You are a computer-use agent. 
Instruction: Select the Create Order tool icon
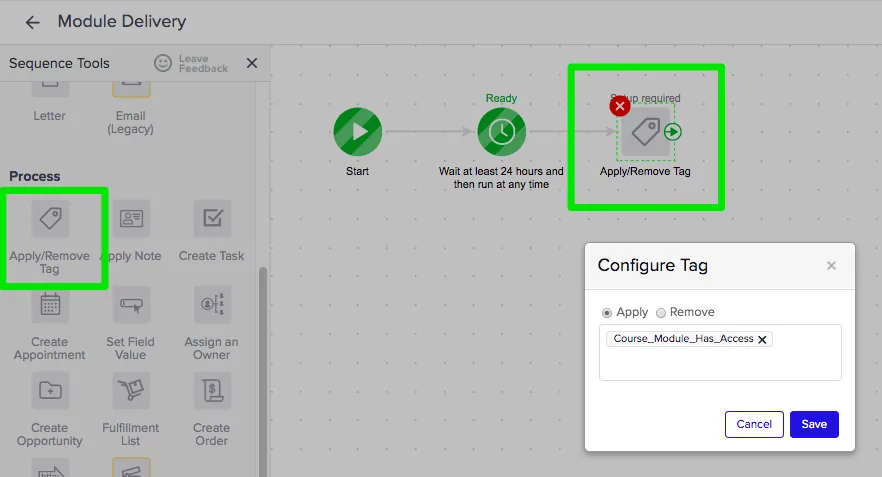(x=212, y=390)
